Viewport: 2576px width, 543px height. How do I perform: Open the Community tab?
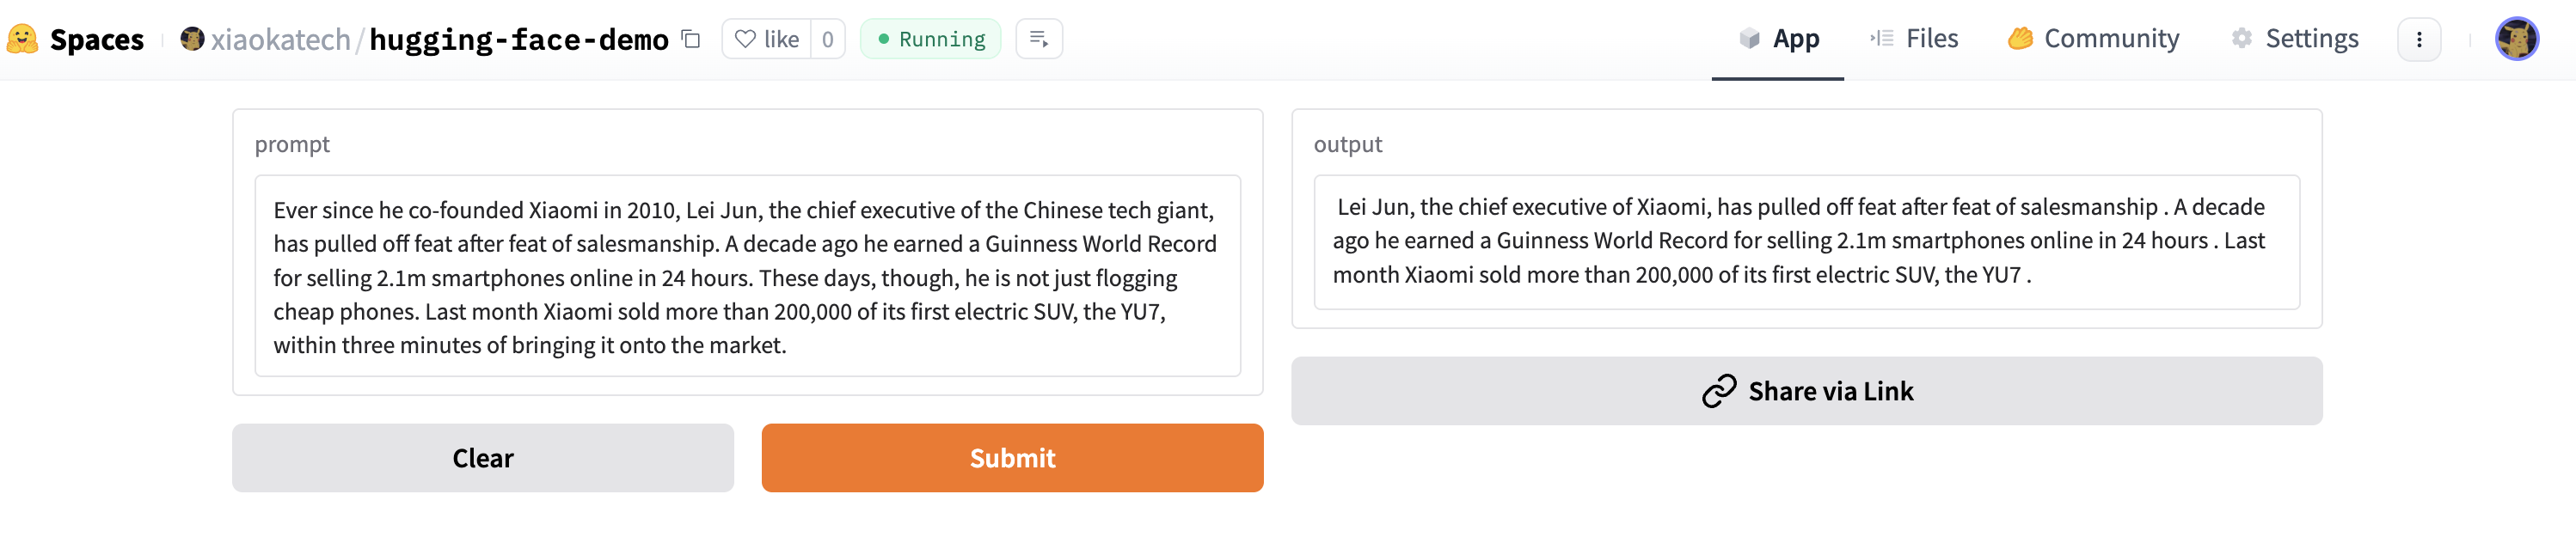coord(2093,39)
